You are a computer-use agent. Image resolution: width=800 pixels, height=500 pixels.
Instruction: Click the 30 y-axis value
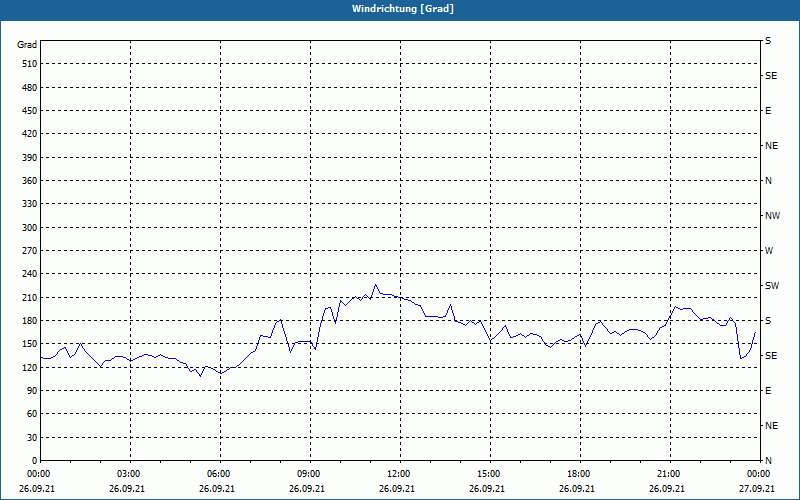(x=32, y=438)
